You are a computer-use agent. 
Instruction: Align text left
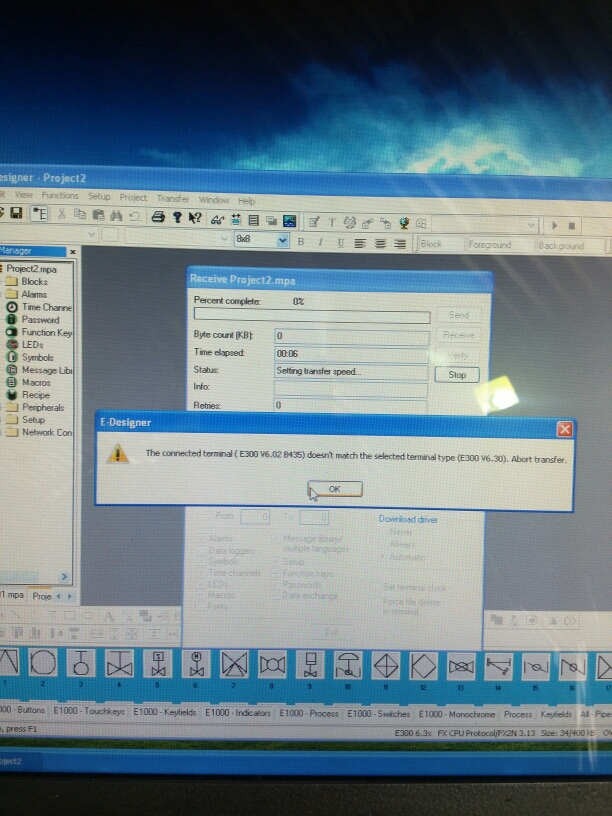360,243
